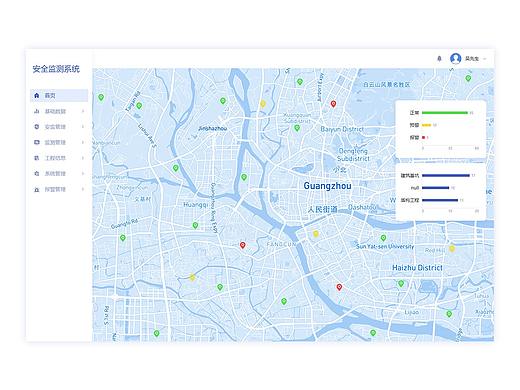Select the green marker near Tangan Rd
The height and width of the screenshot is (390, 520).
click(x=139, y=106)
